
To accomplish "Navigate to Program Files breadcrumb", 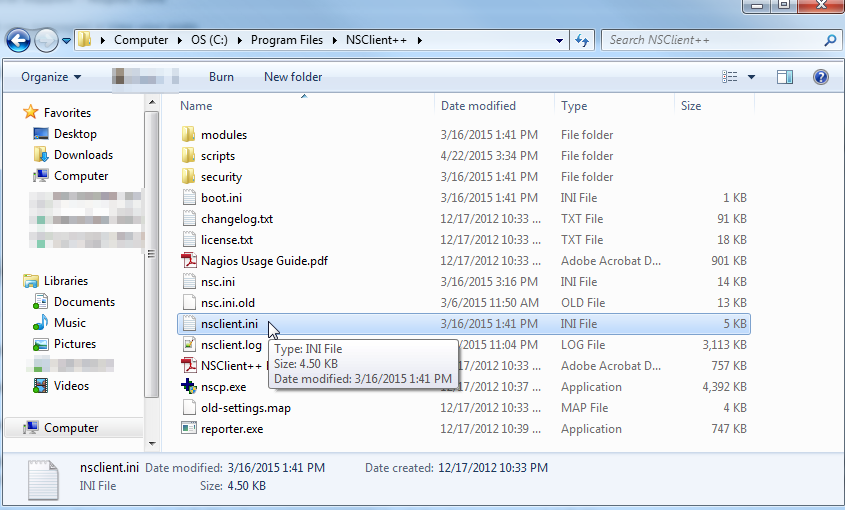I will (287, 40).
